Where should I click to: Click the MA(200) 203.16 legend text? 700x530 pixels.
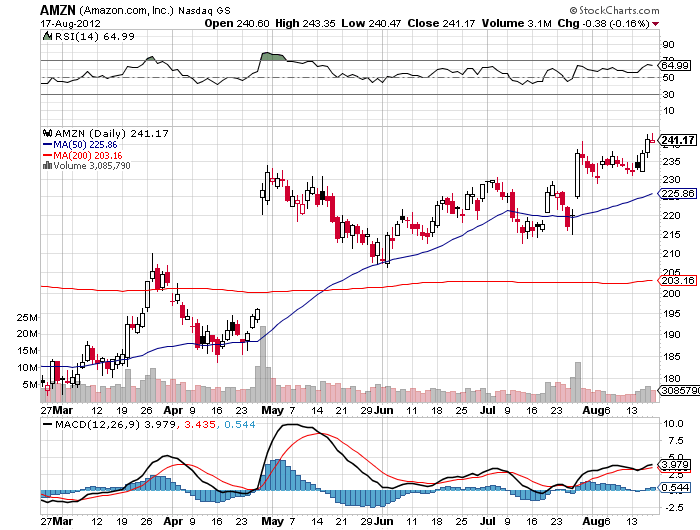click(88, 155)
